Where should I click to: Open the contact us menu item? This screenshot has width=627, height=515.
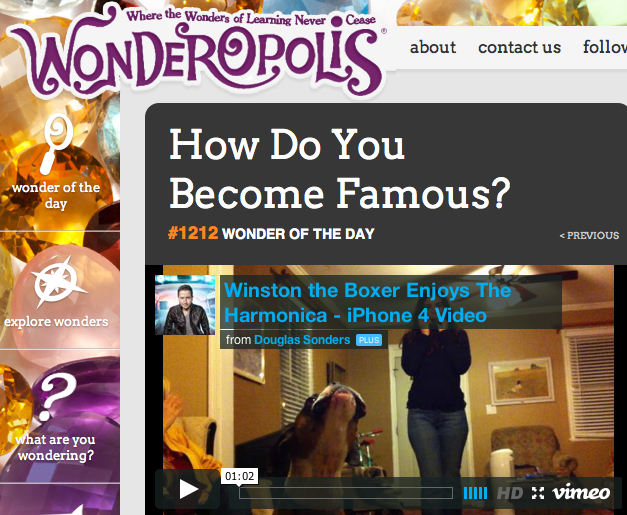click(519, 48)
